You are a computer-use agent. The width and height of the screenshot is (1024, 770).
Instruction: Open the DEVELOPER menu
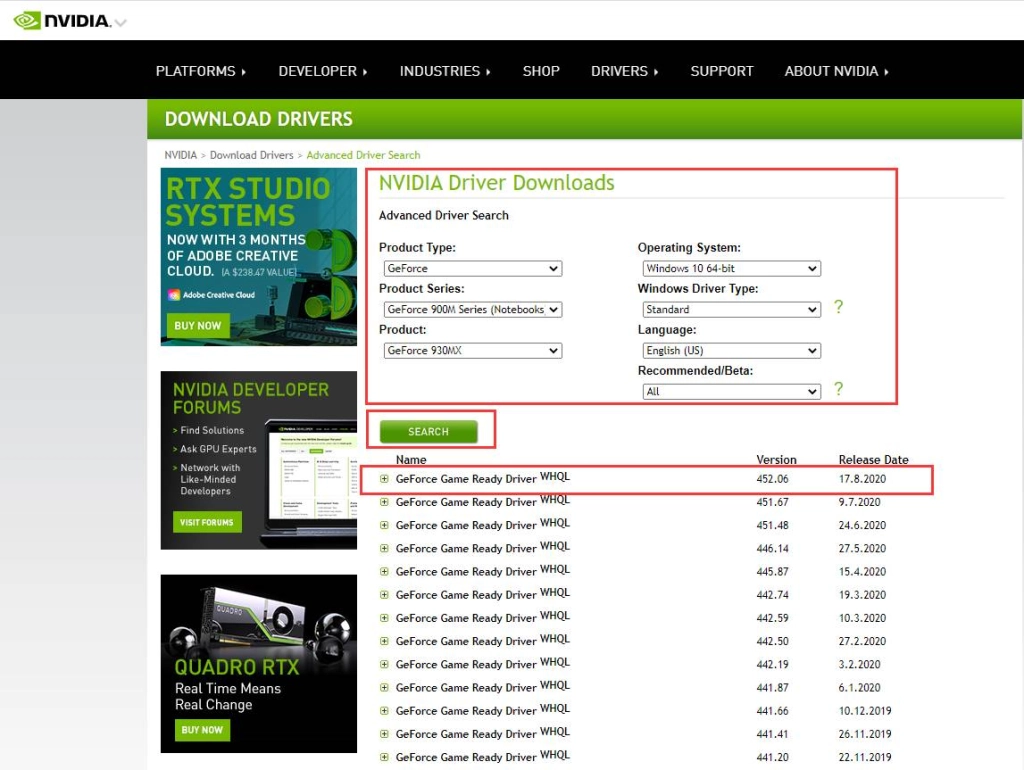tap(323, 71)
